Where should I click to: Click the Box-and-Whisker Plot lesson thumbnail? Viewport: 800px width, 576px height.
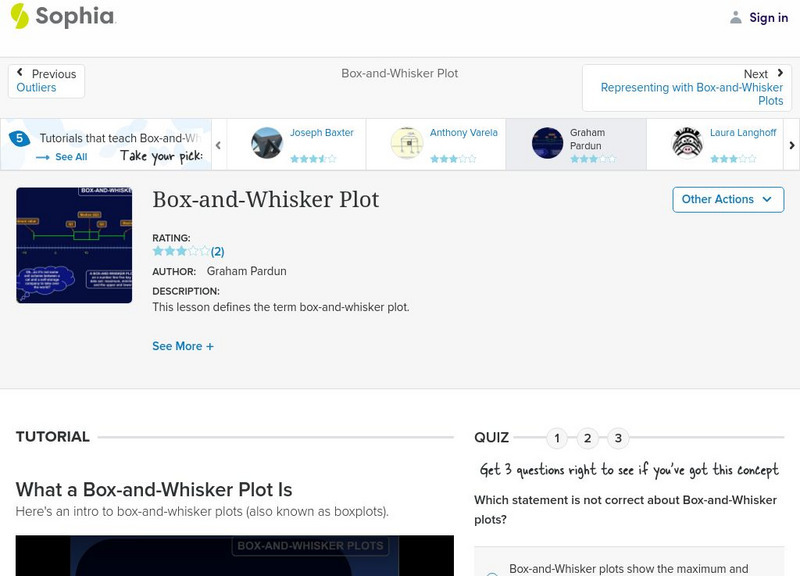point(74,245)
